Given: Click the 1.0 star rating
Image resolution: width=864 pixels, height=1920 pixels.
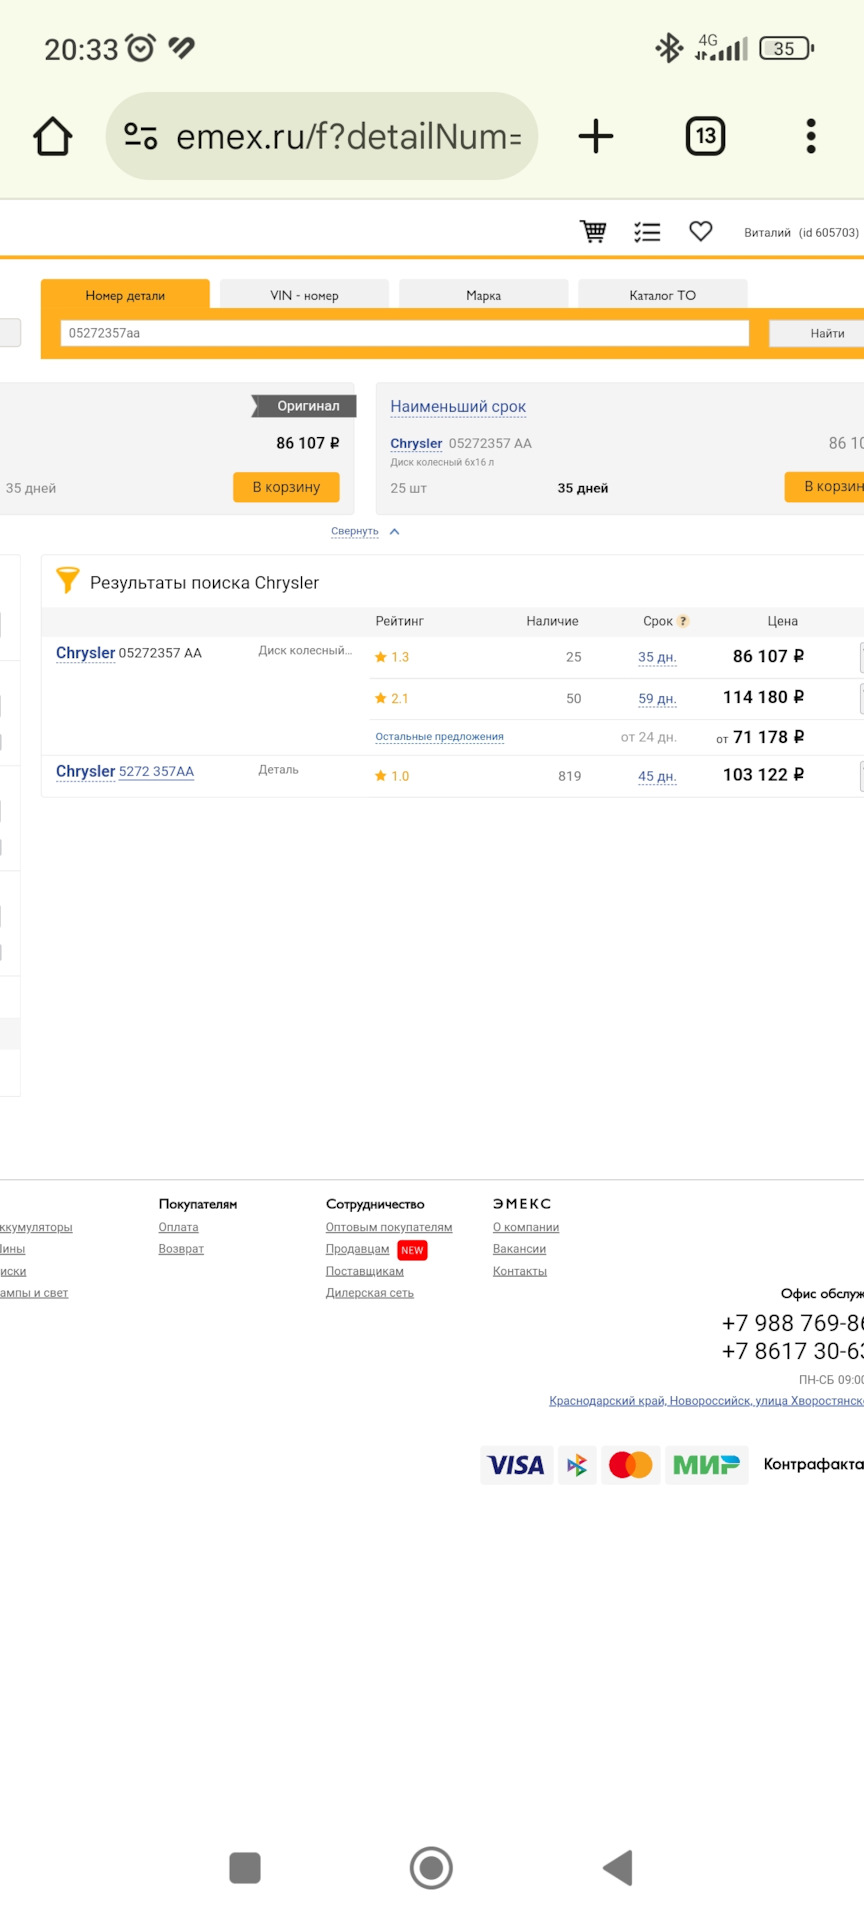Looking at the screenshot, I should click(x=392, y=776).
